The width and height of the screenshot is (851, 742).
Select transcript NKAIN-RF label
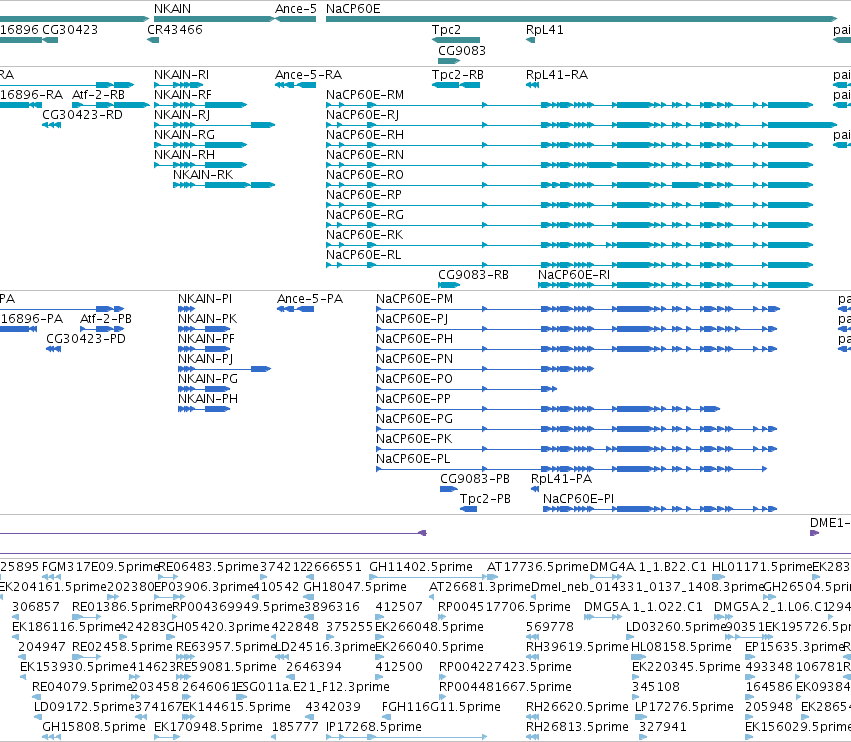point(183,94)
